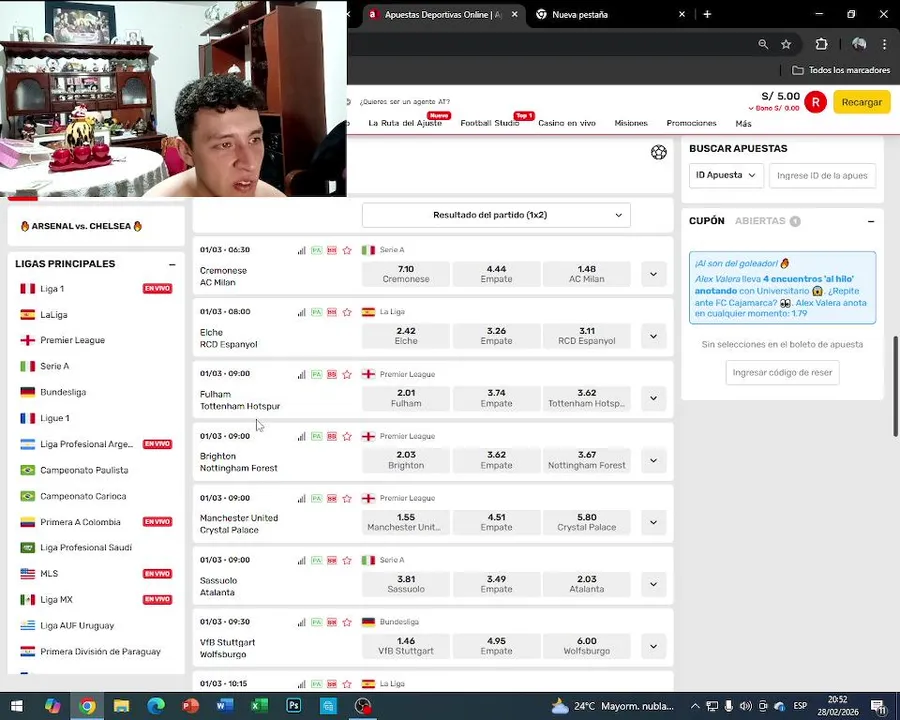The width and height of the screenshot is (900, 720).
Task: Open Football Studio menu item
Action: click(490, 123)
